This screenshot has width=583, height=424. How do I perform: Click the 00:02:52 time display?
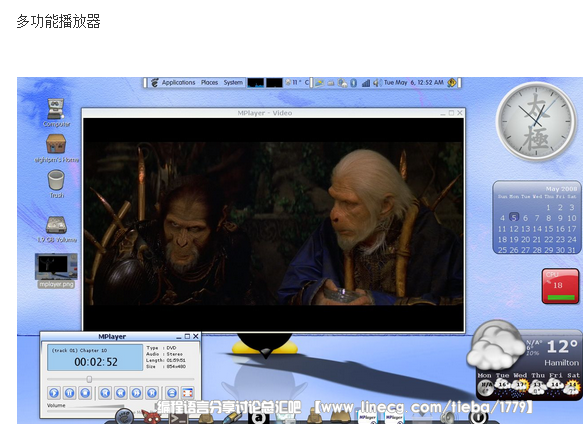pyautogui.click(x=96, y=362)
